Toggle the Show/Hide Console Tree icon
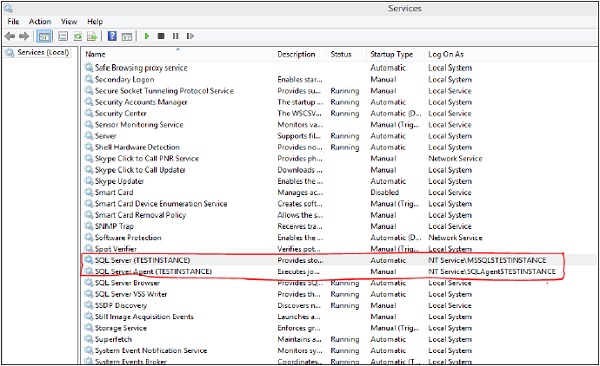600x366 pixels. 44,37
